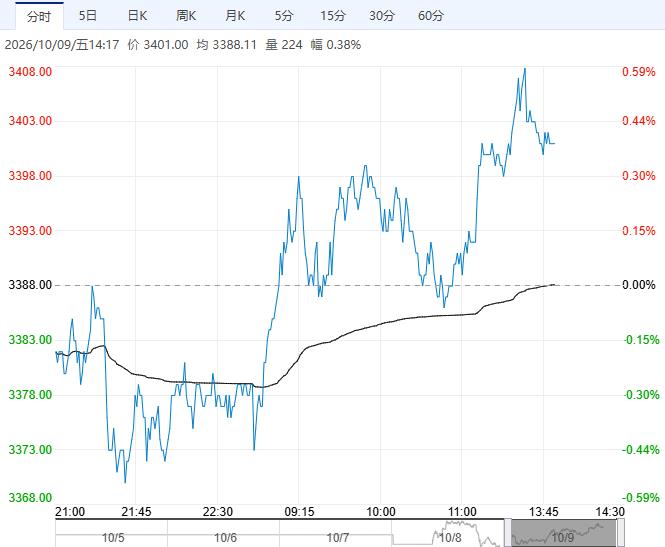Open the 日K chart tab

[137, 16]
